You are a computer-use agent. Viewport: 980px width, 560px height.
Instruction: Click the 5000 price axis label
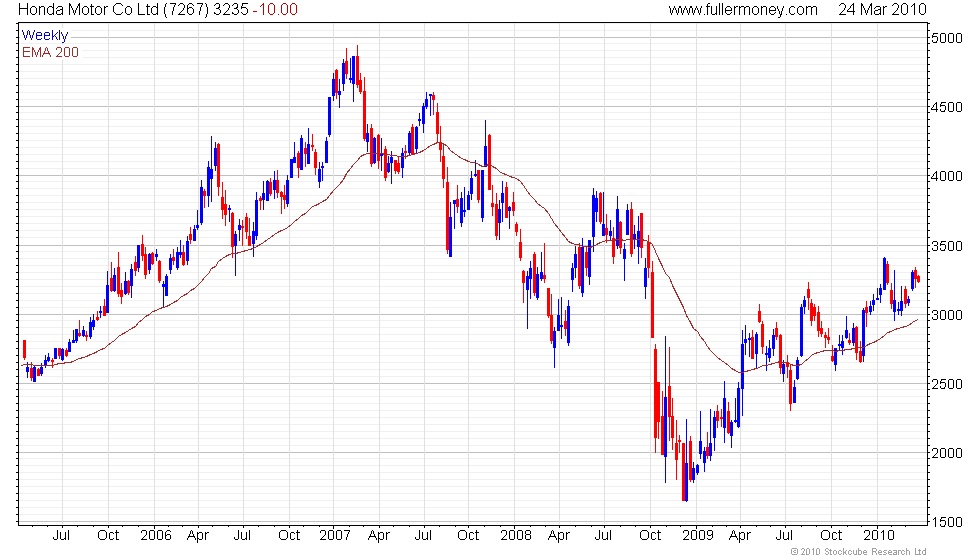pyautogui.click(x=947, y=38)
